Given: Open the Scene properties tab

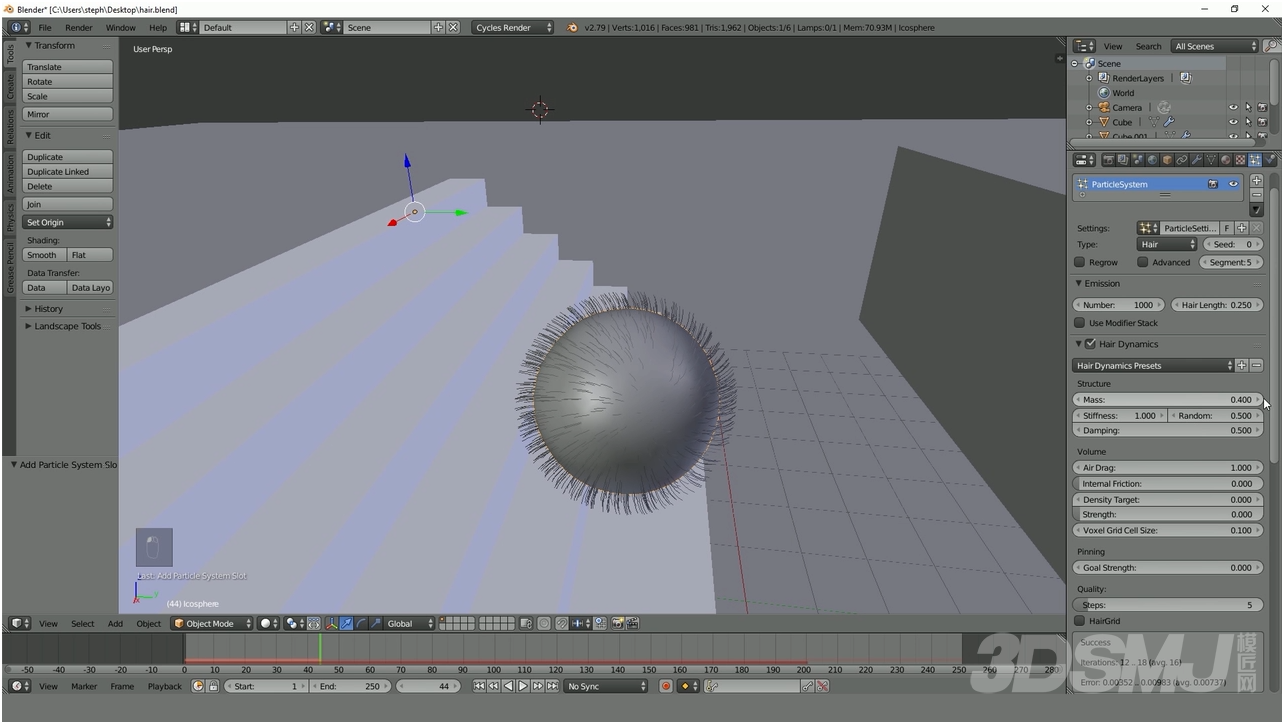Looking at the screenshot, I should tap(1137, 160).
